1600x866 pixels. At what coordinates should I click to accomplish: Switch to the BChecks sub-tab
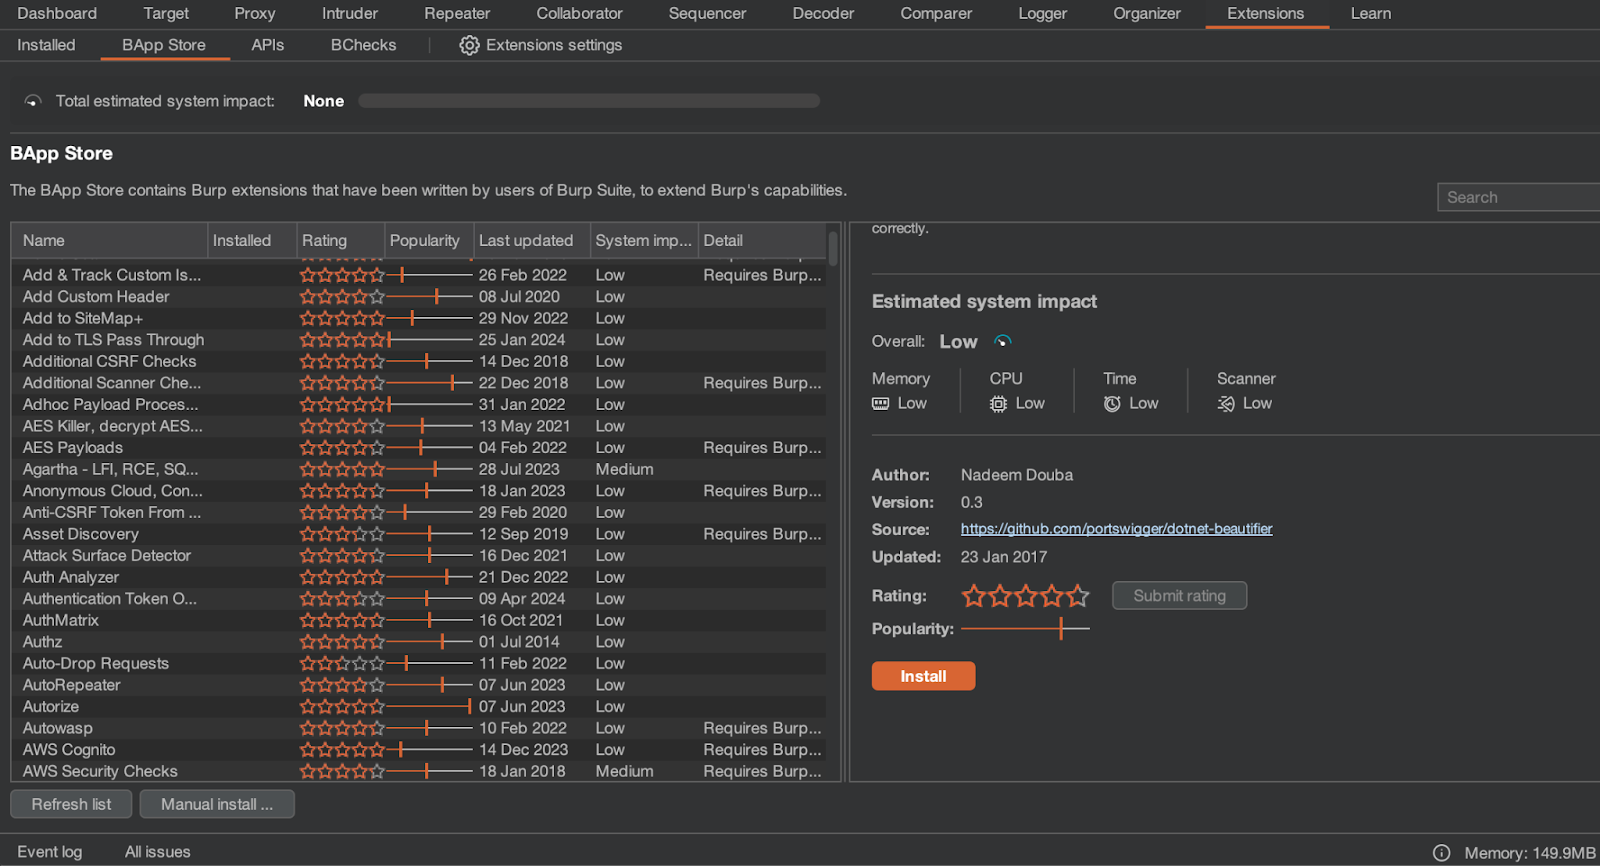pyautogui.click(x=363, y=45)
